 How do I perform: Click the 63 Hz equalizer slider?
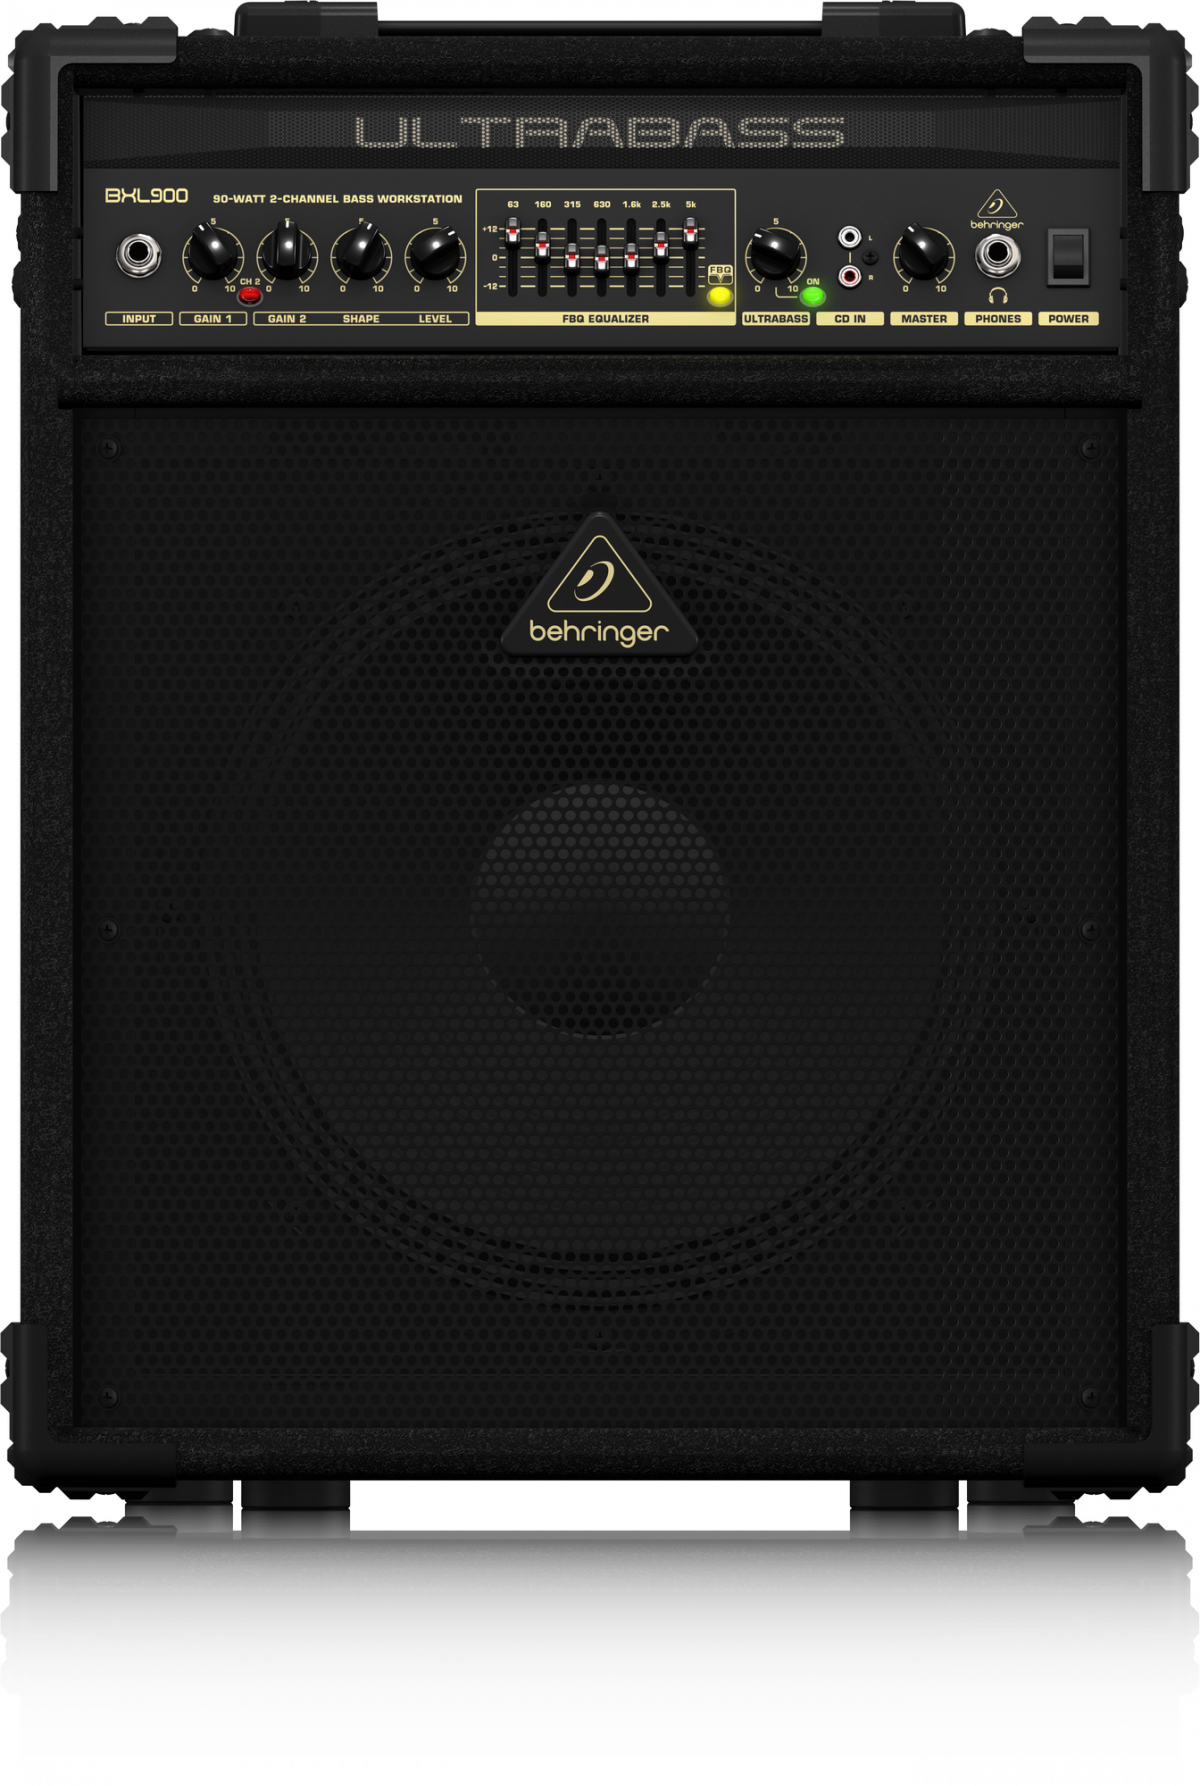coord(513,234)
